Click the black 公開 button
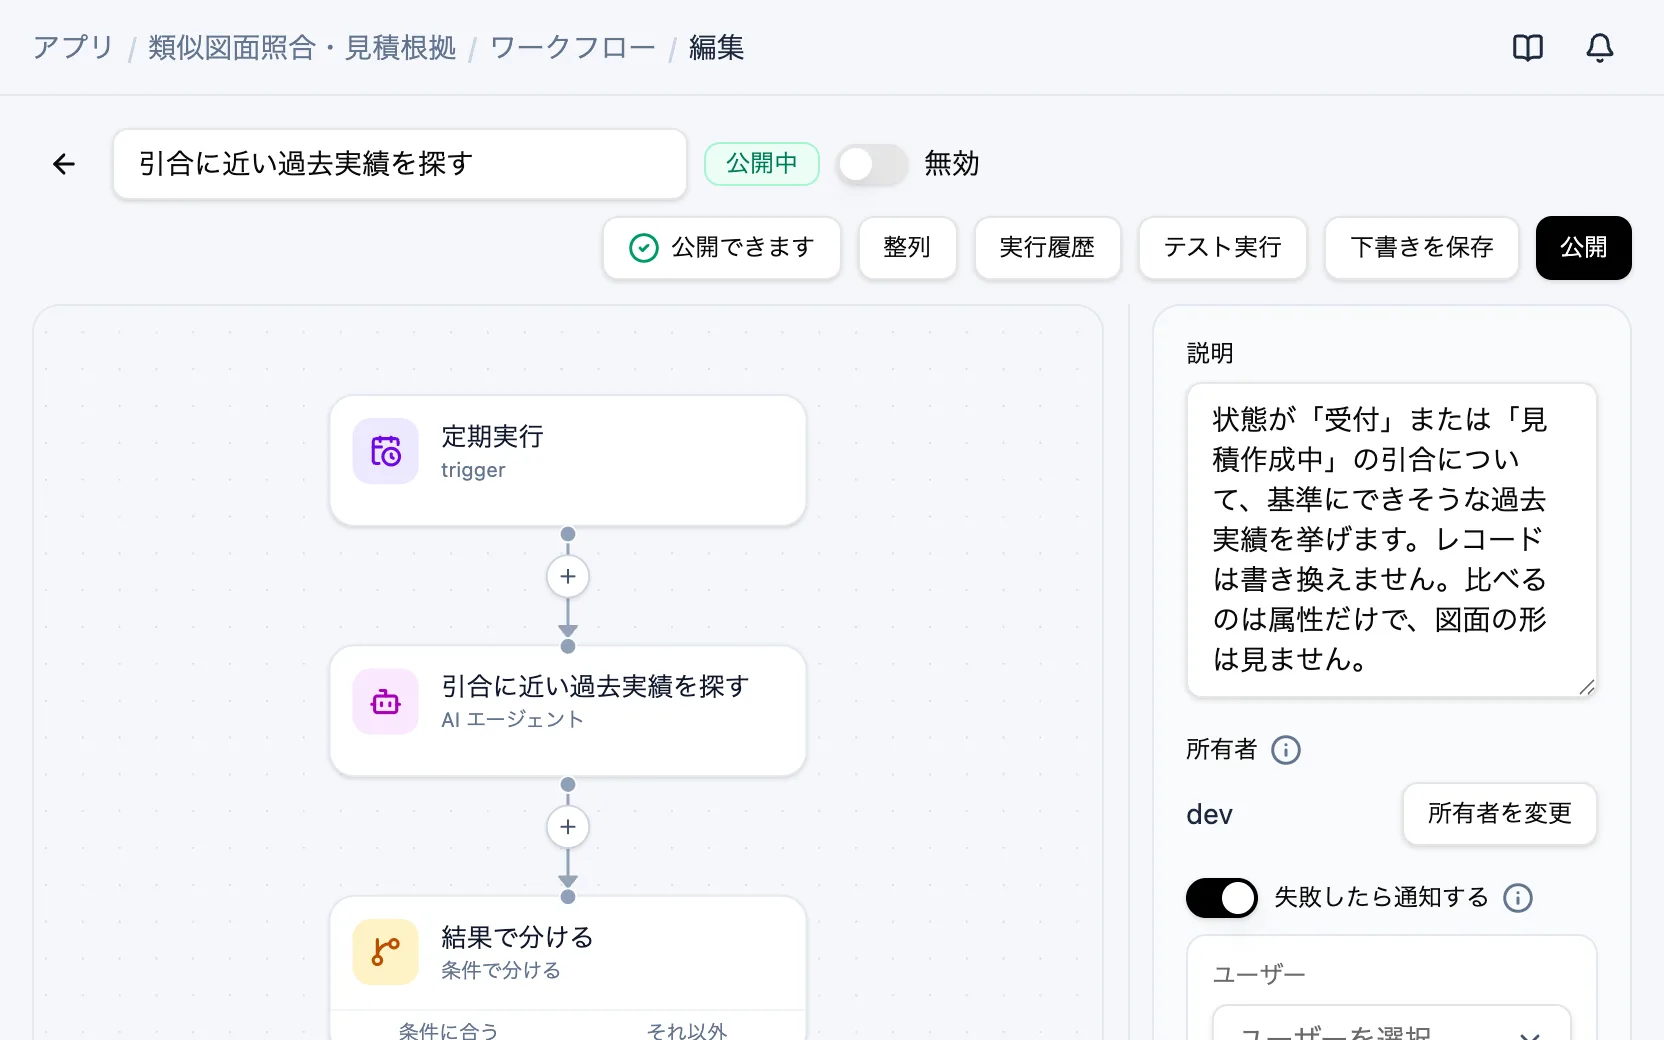Image resolution: width=1664 pixels, height=1040 pixels. 1583,248
